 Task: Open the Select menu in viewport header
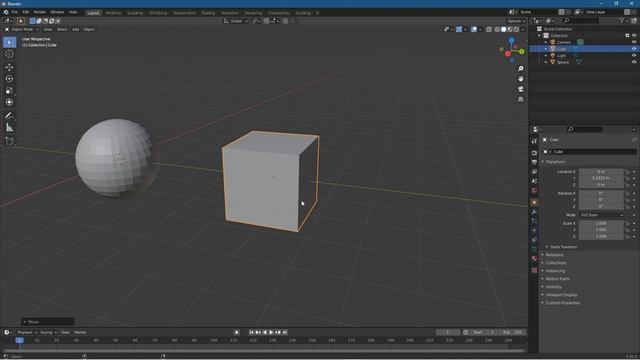62,29
